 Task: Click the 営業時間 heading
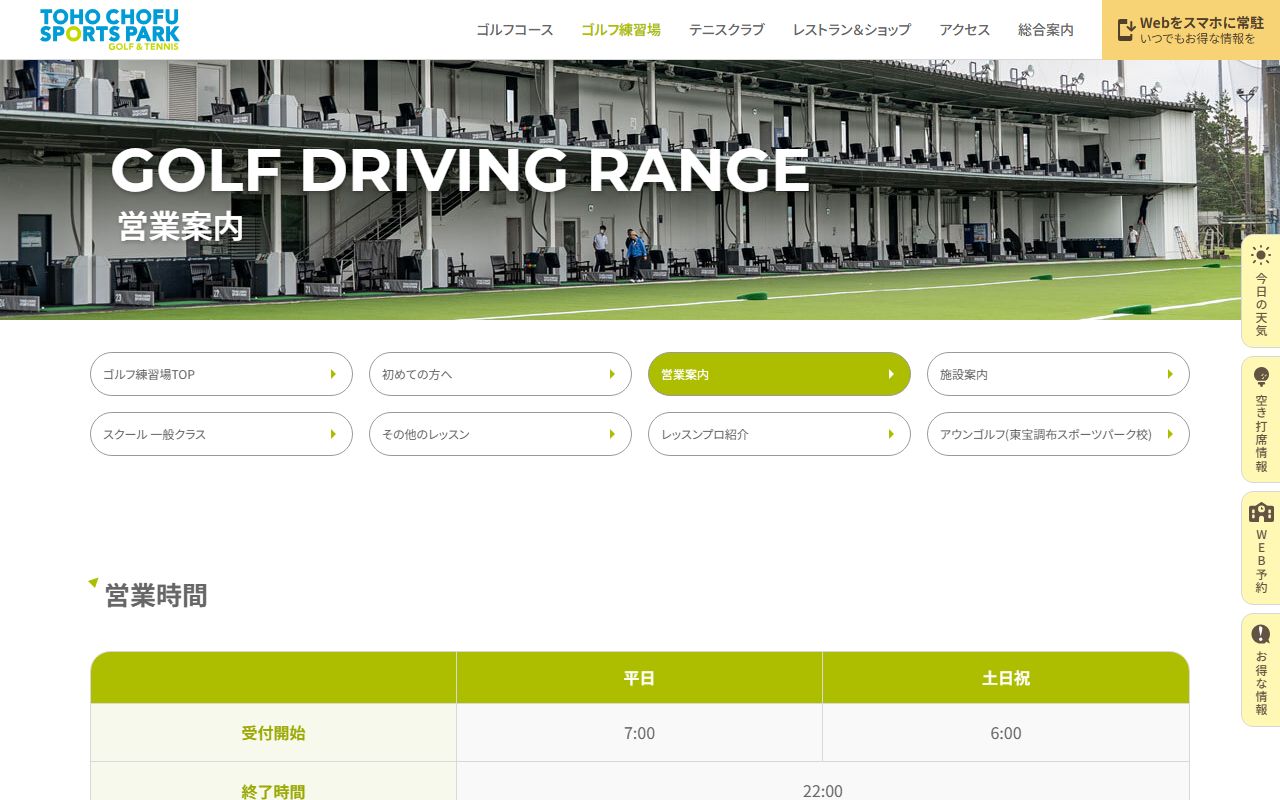point(156,595)
